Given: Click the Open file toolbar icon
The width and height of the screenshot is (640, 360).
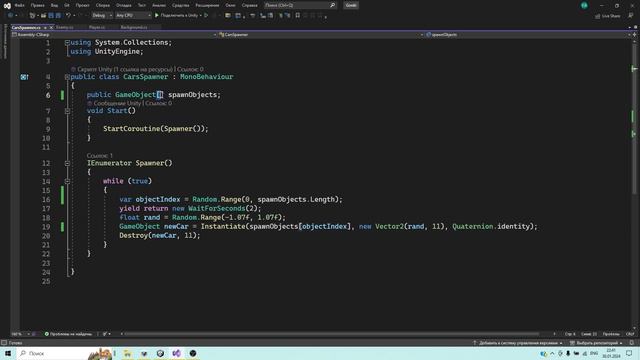Looking at the screenshot, I should click(x=43, y=16).
